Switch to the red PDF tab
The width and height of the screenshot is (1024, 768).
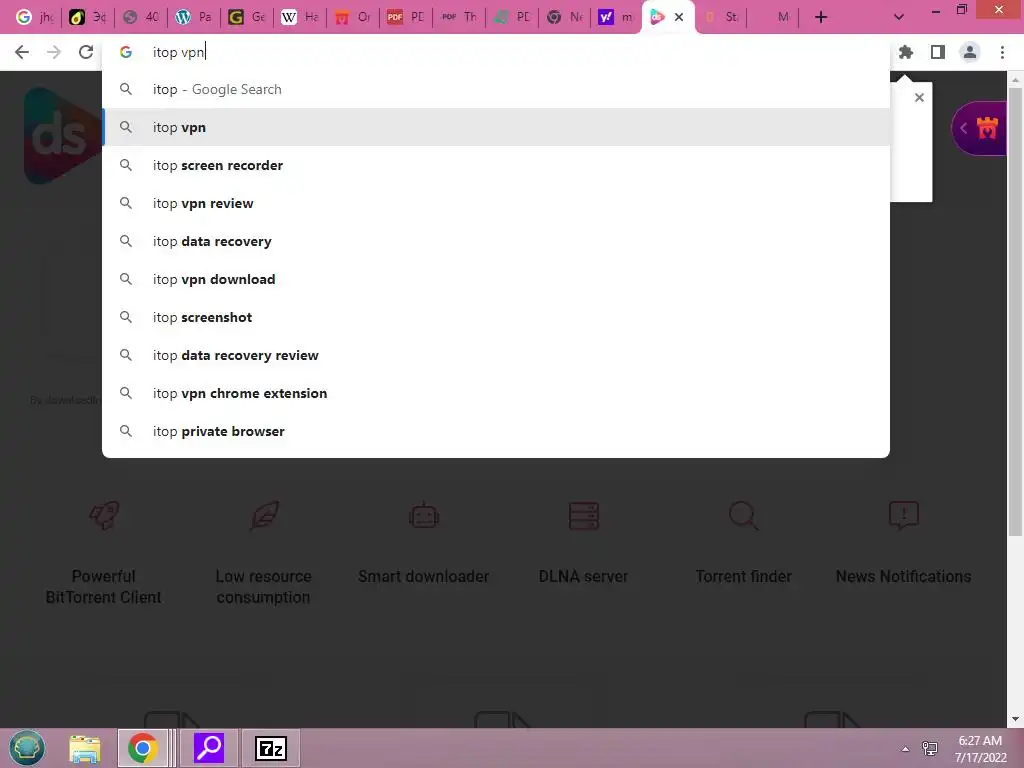[x=406, y=18]
